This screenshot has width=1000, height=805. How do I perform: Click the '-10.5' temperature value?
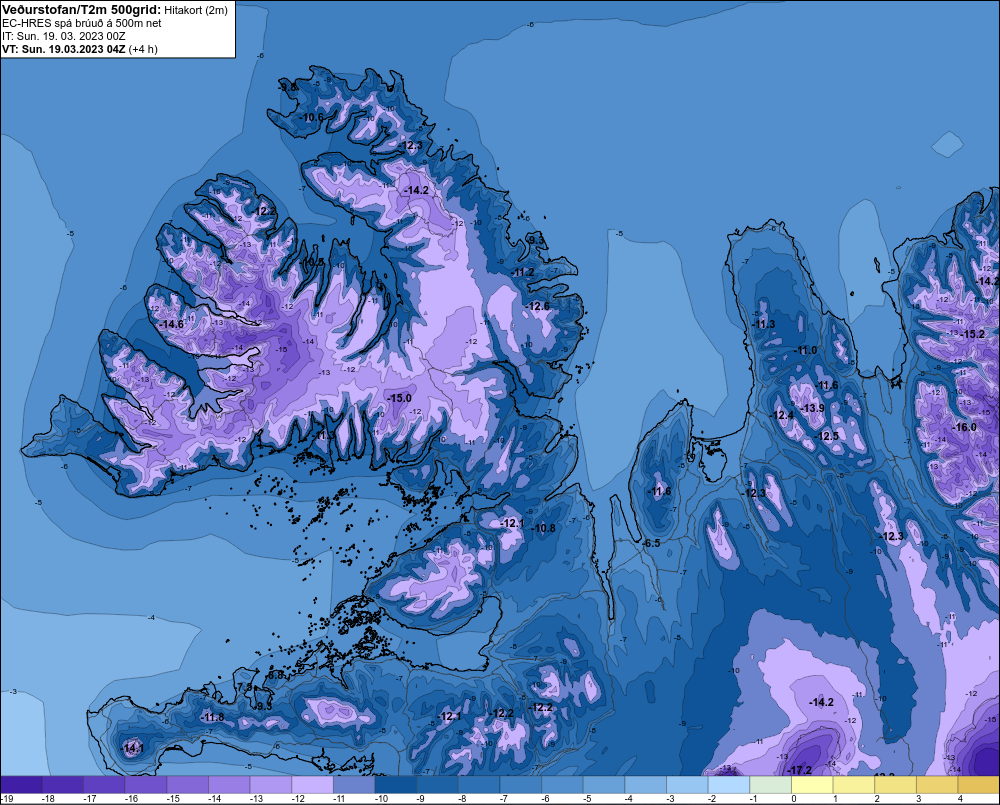312,262
